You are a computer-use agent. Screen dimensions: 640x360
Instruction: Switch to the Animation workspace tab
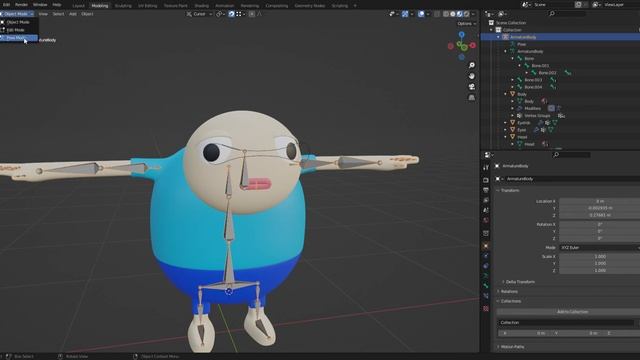224,6
